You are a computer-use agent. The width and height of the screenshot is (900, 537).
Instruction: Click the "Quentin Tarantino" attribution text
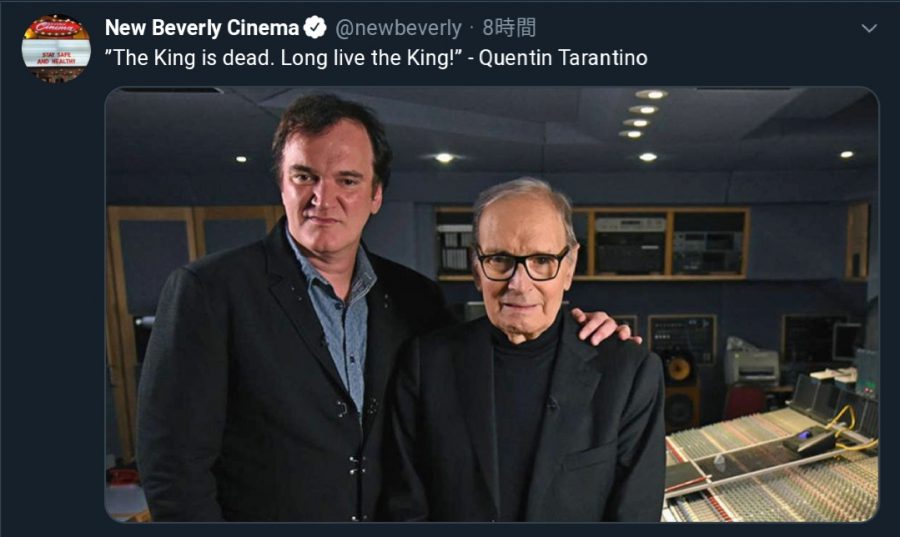[563, 58]
